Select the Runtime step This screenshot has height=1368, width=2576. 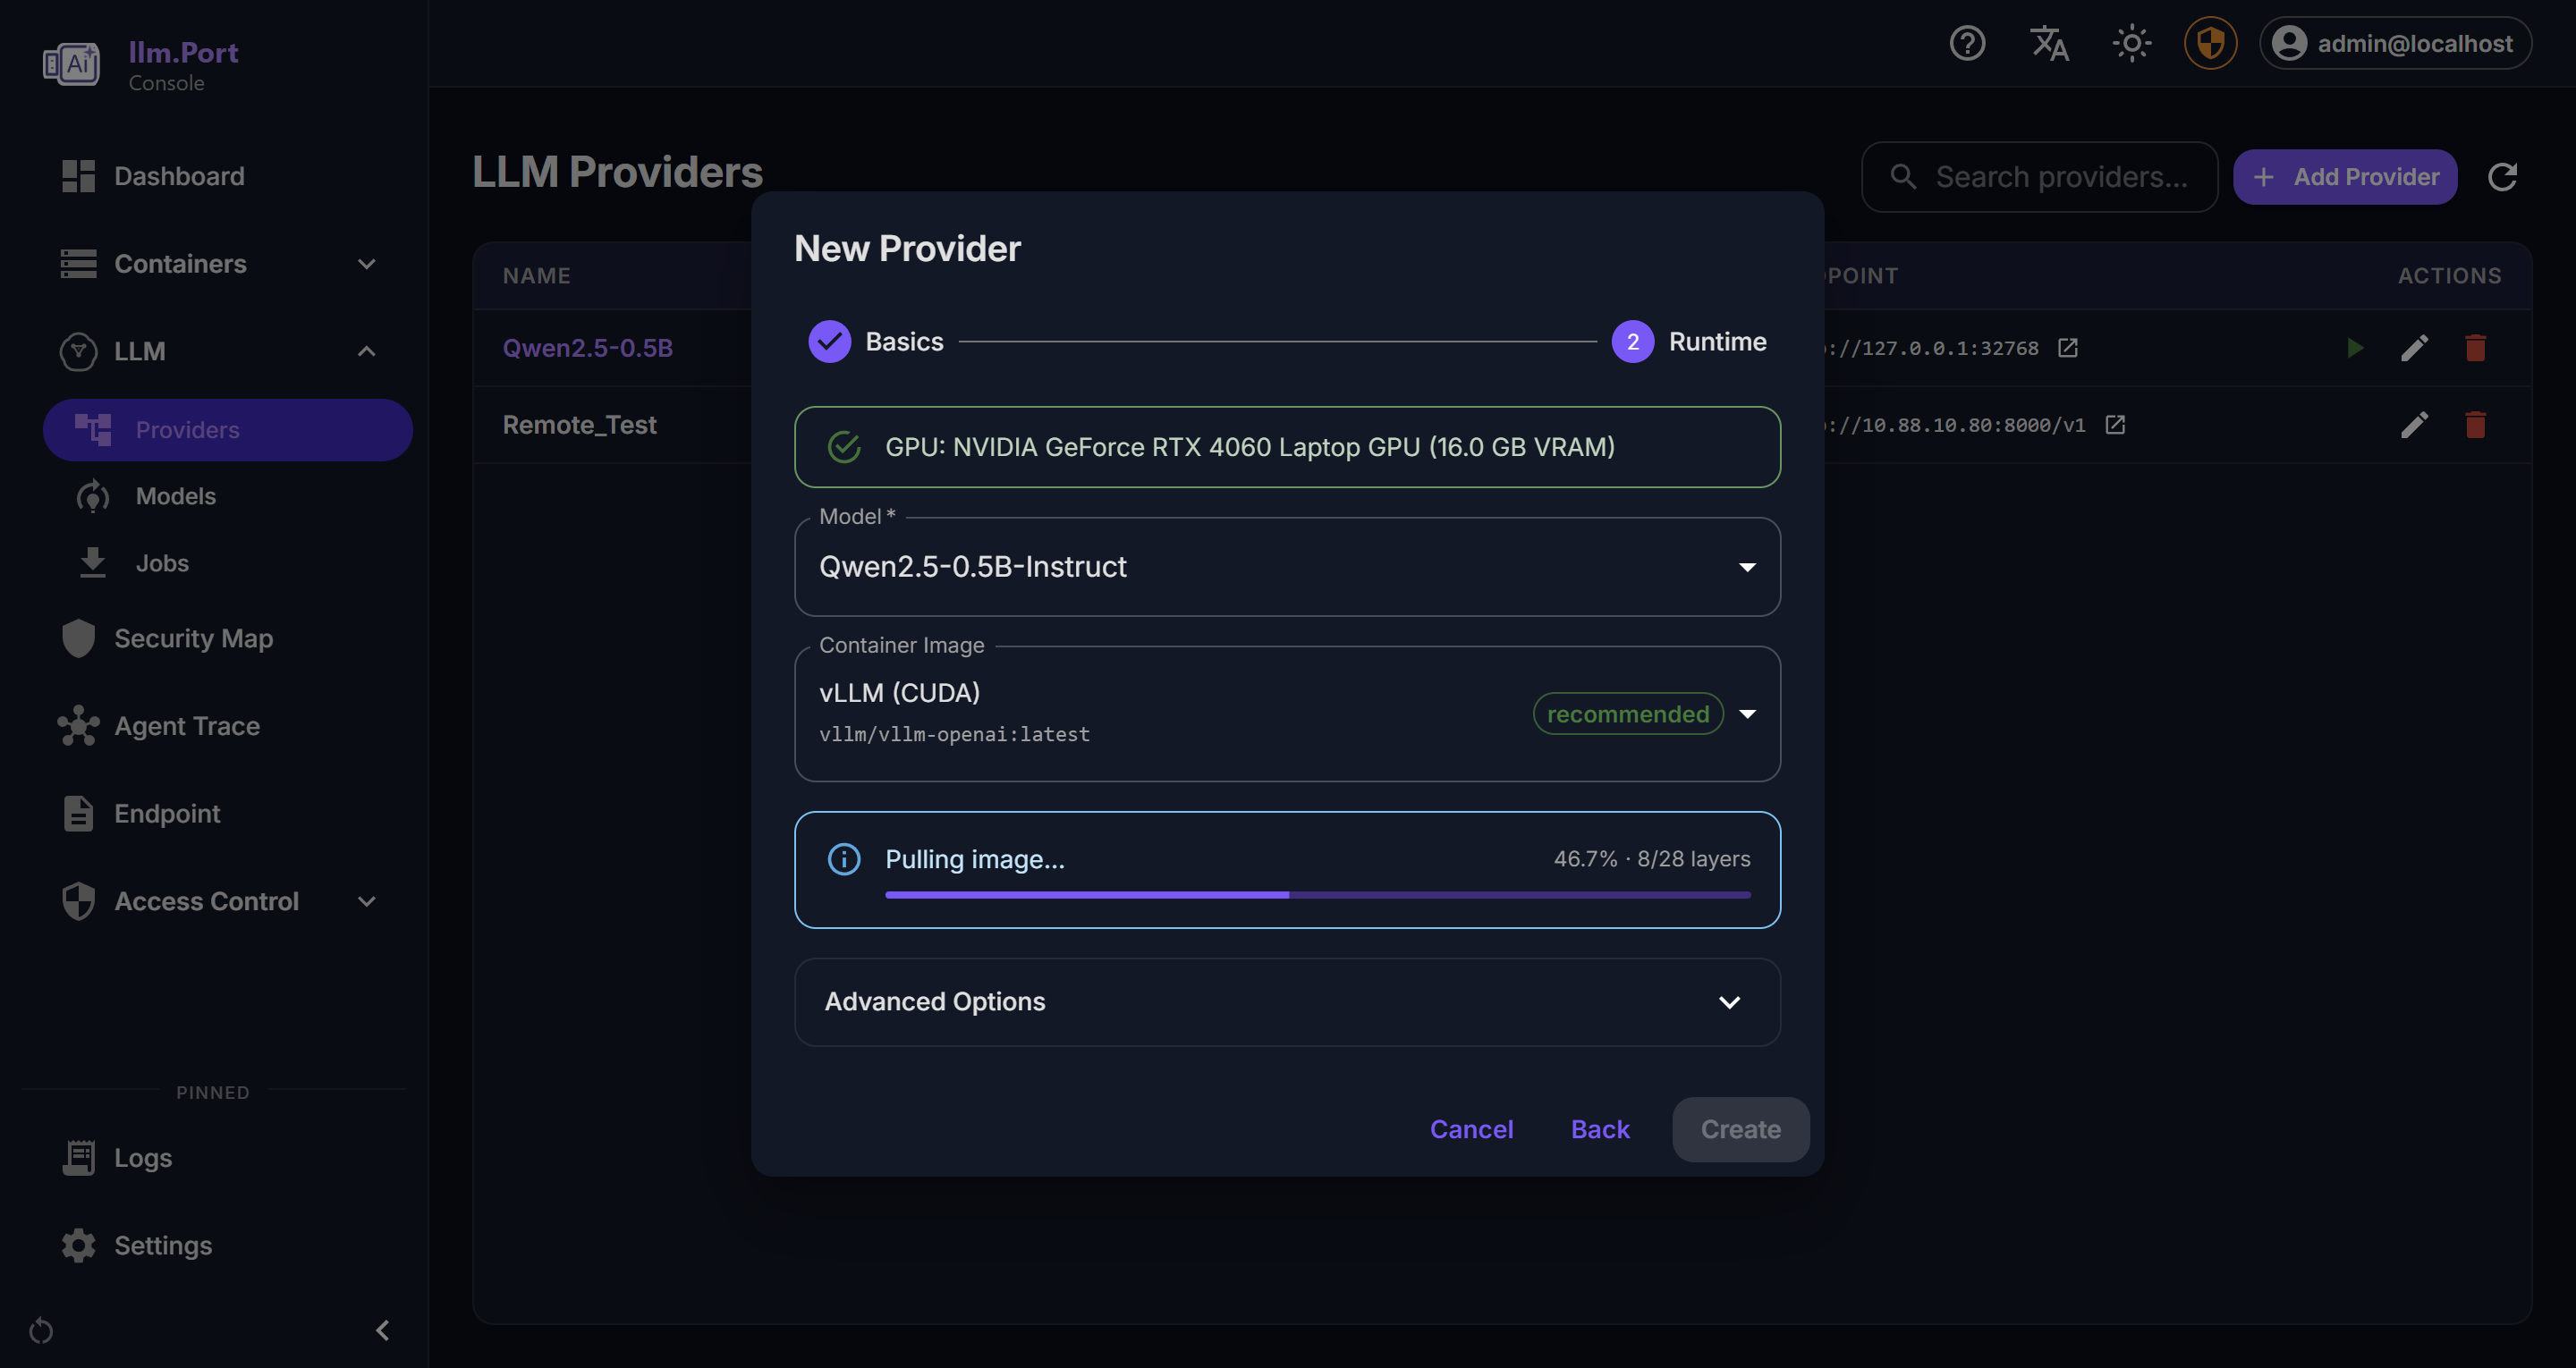[1689, 342]
